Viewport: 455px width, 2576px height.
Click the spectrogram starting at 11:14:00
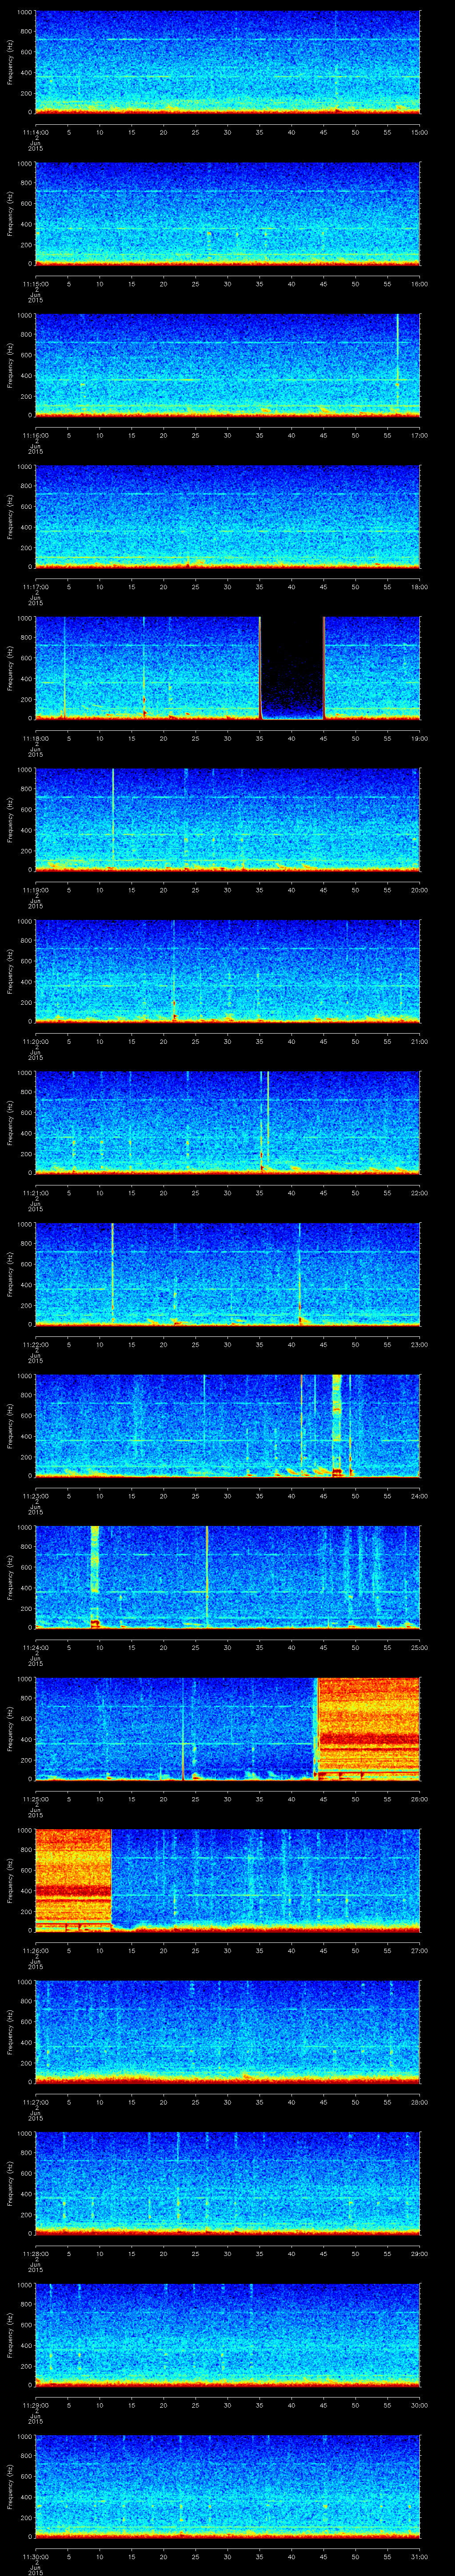pyautogui.click(x=227, y=62)
